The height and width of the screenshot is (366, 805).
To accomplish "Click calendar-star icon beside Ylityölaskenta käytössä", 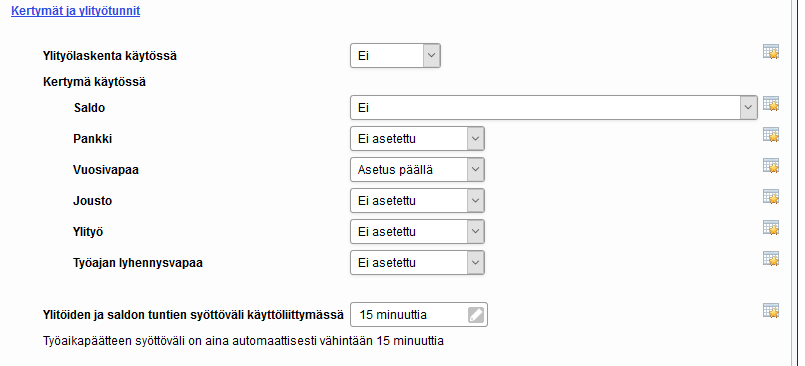I will pos(771,52).
